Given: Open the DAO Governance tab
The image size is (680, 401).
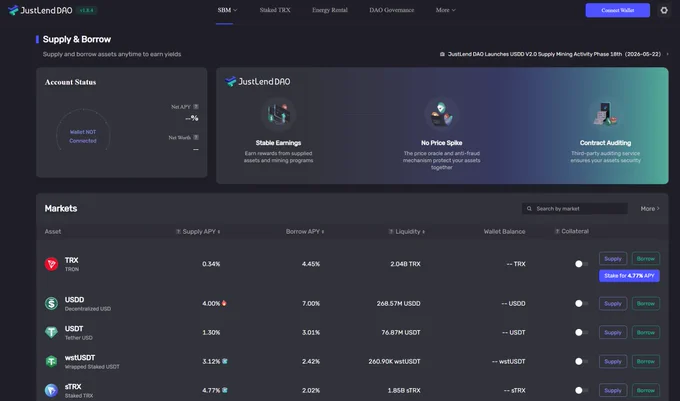Looking at the screenshot, I should (x=392, y=10).
